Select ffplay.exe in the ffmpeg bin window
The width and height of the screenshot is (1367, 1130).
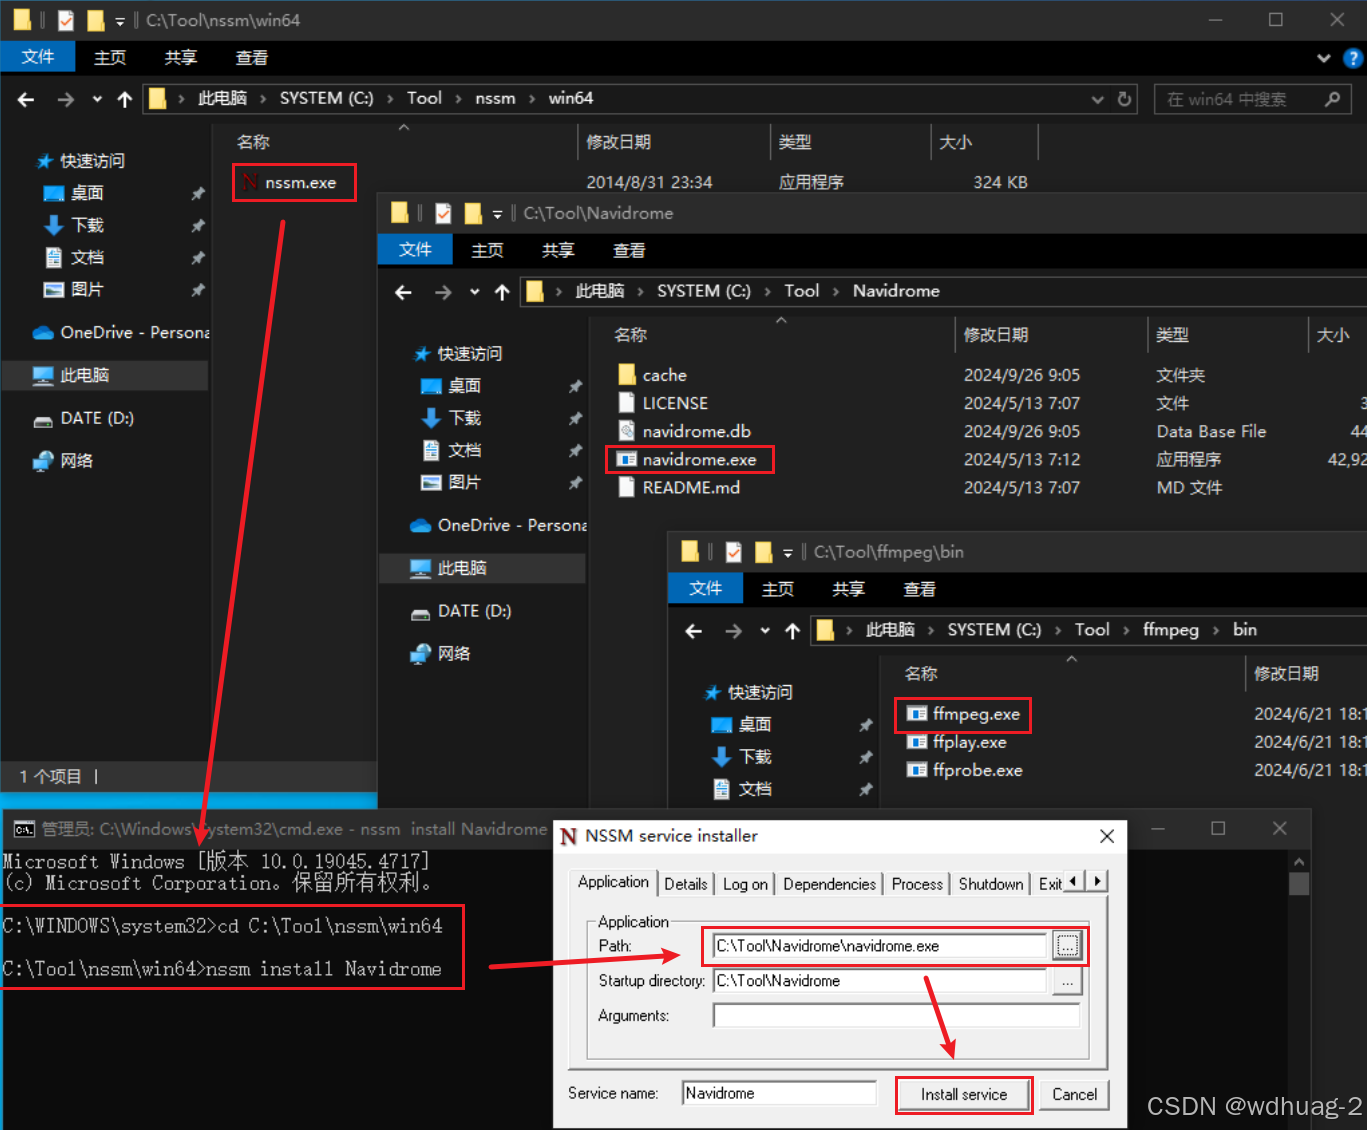(x=968, y=742)
